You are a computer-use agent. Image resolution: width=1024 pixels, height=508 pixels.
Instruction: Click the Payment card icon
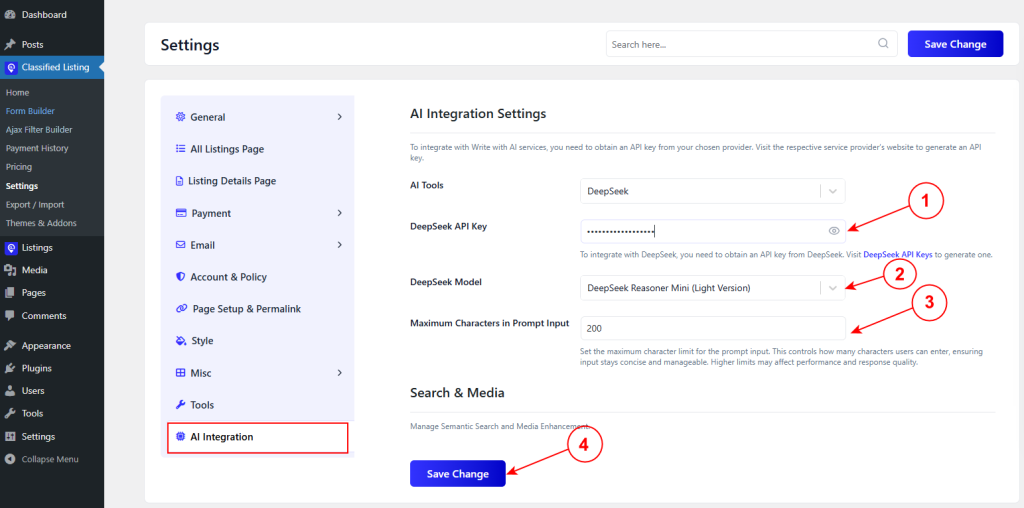coord(181,213)
